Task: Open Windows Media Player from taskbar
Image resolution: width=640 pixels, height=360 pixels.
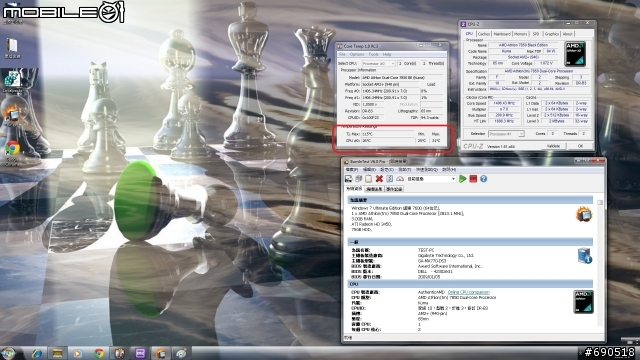Action: click(78, 353)
